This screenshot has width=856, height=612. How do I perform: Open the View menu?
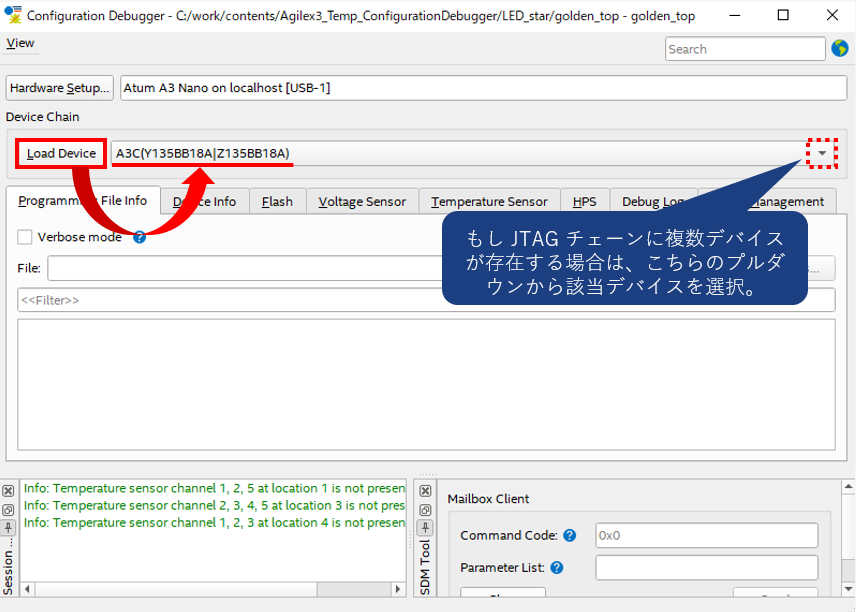20,43
